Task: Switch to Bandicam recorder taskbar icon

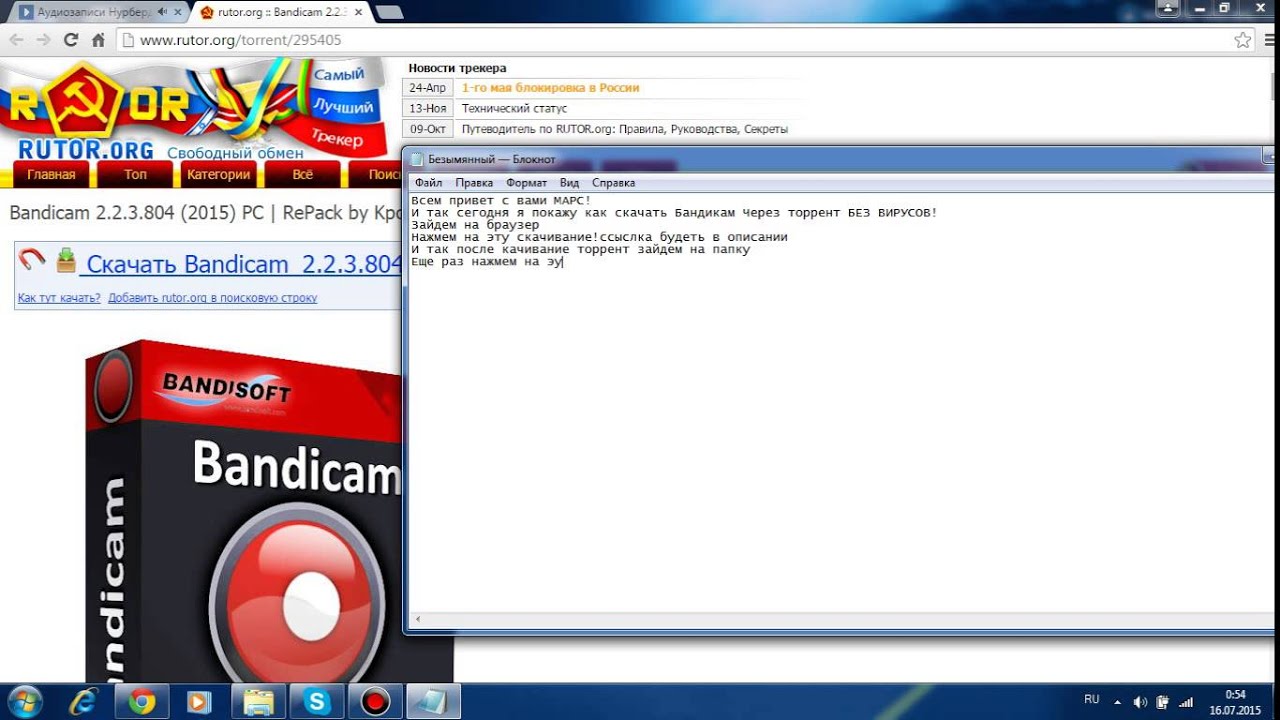Action: coord(375,701)
